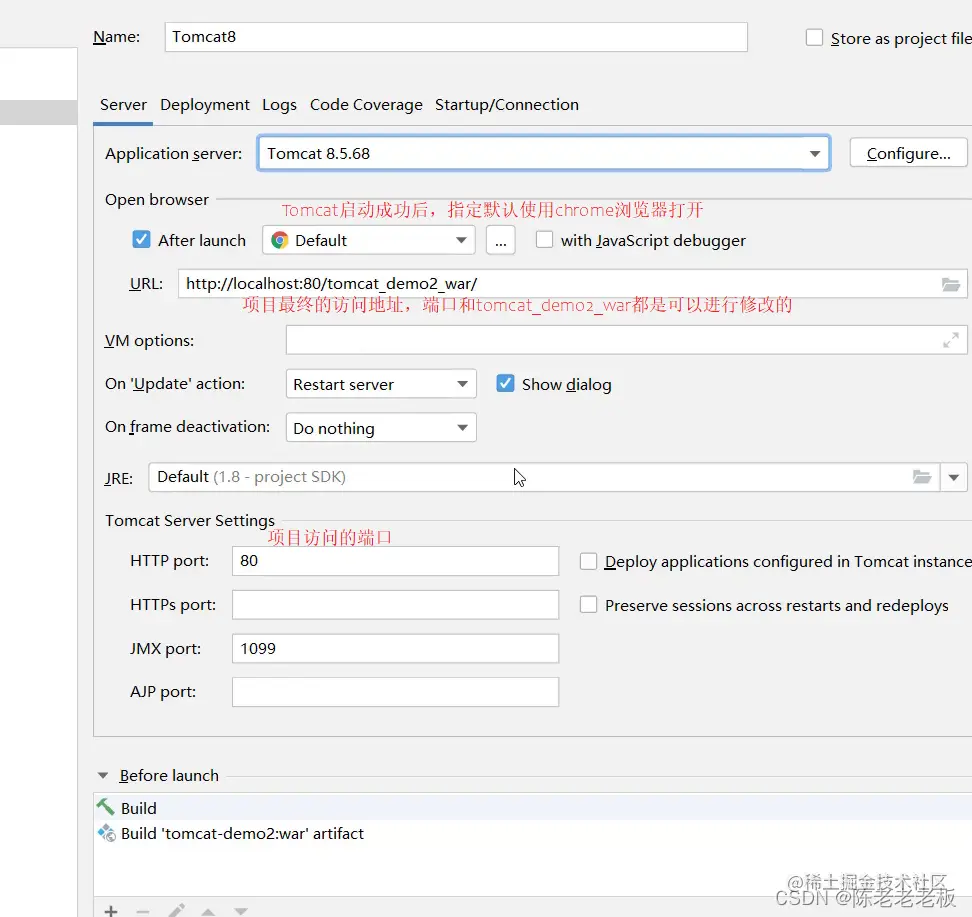Click the empty HTTPs port field

point(395,605)
